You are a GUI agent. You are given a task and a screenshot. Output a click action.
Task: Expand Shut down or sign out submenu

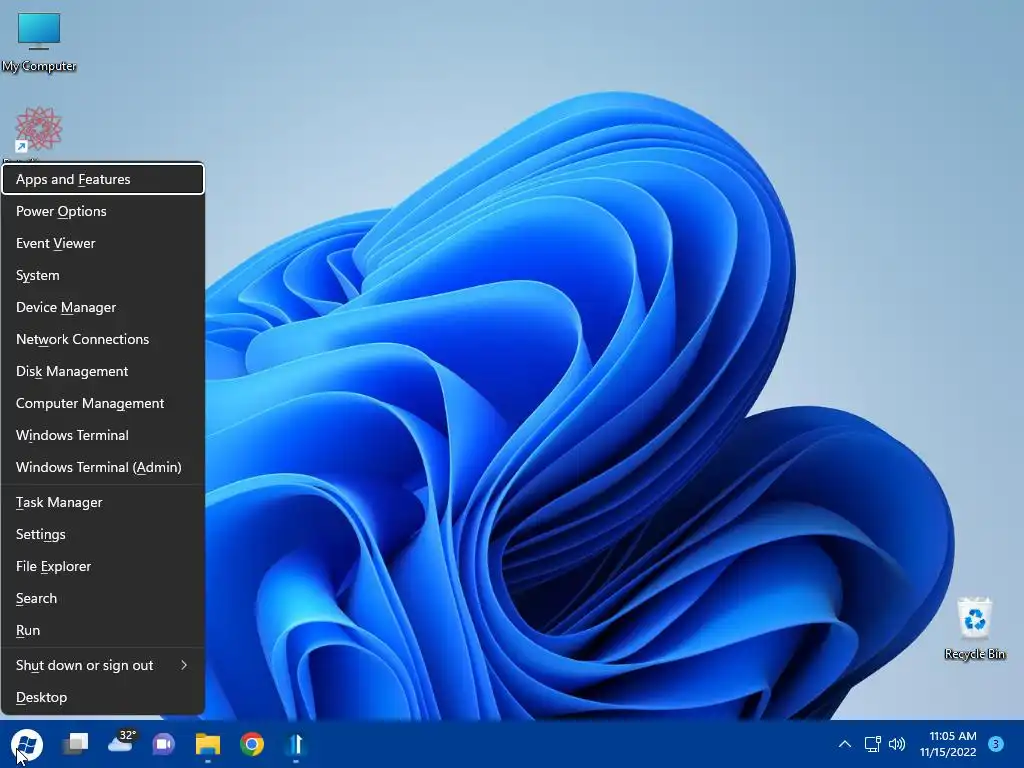point(103,665)
